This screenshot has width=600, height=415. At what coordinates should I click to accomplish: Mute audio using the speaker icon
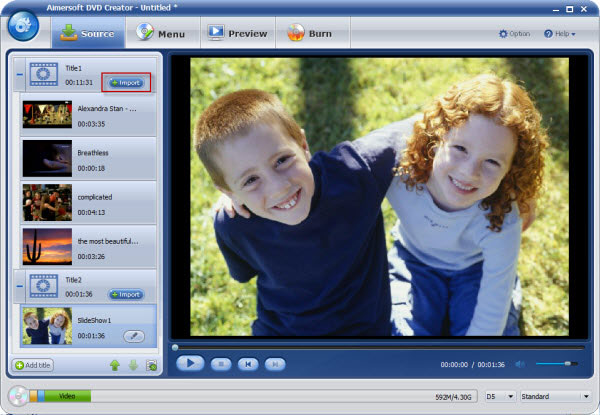pyautogui.click(x=522, y=364)
